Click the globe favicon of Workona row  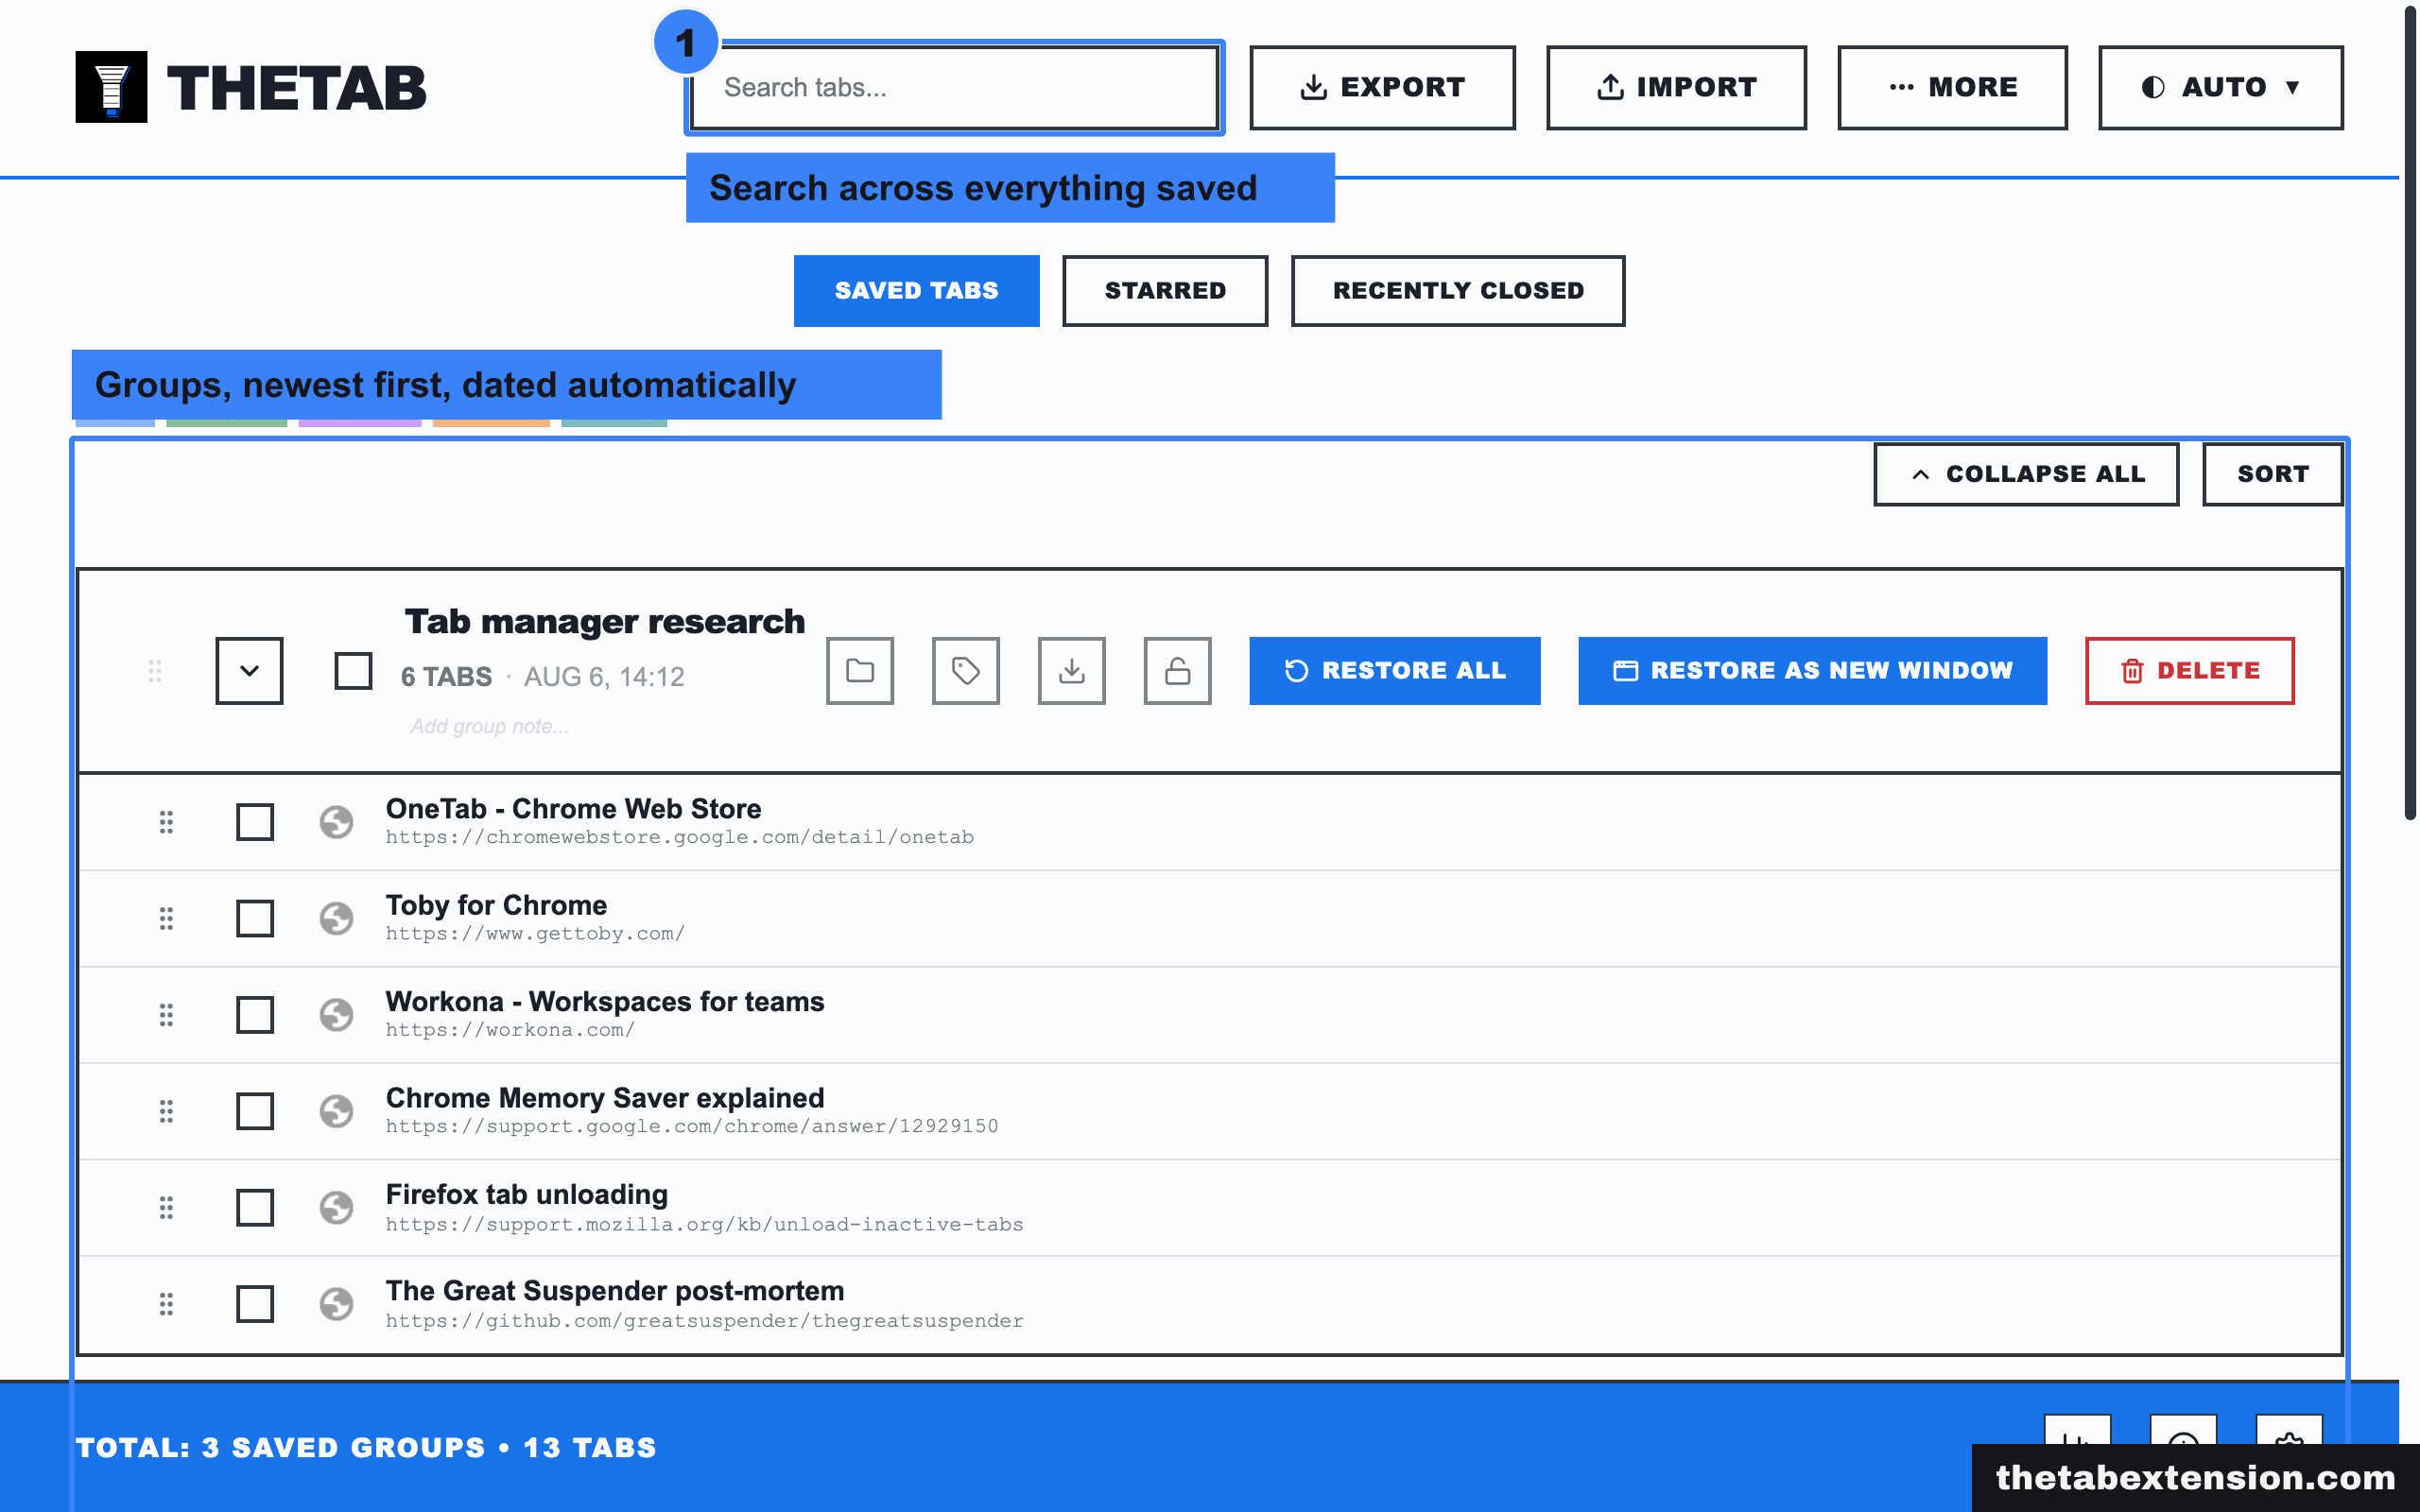336,1015
